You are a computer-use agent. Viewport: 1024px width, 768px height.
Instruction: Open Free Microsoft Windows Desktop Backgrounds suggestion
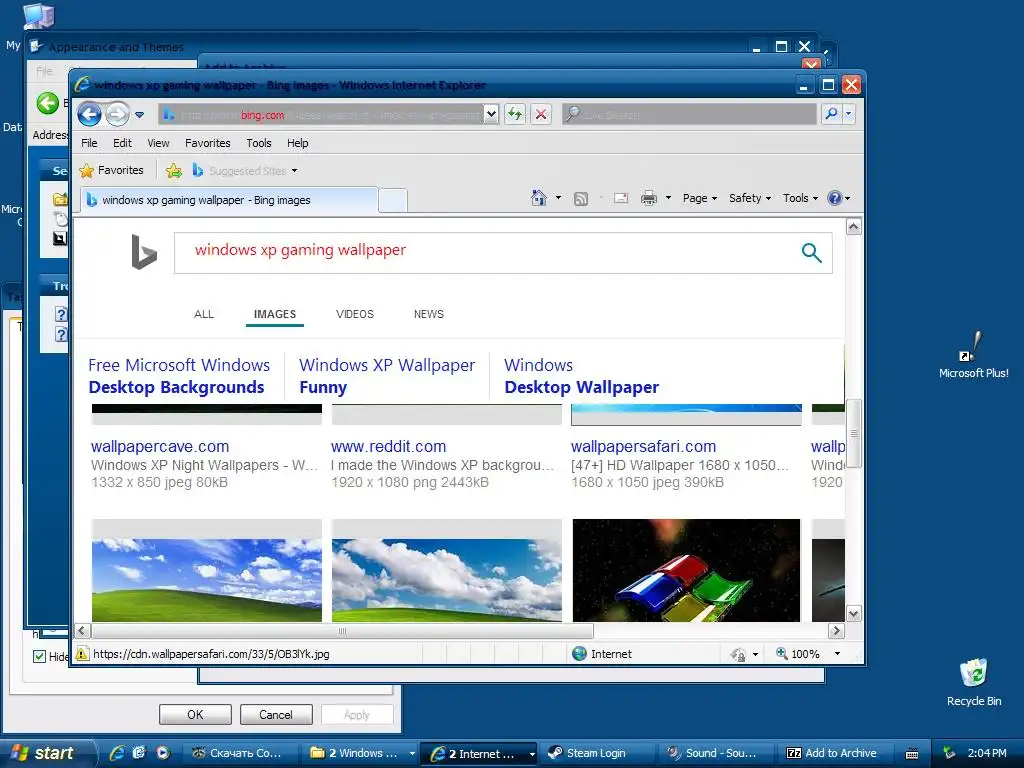click(179, 376)
